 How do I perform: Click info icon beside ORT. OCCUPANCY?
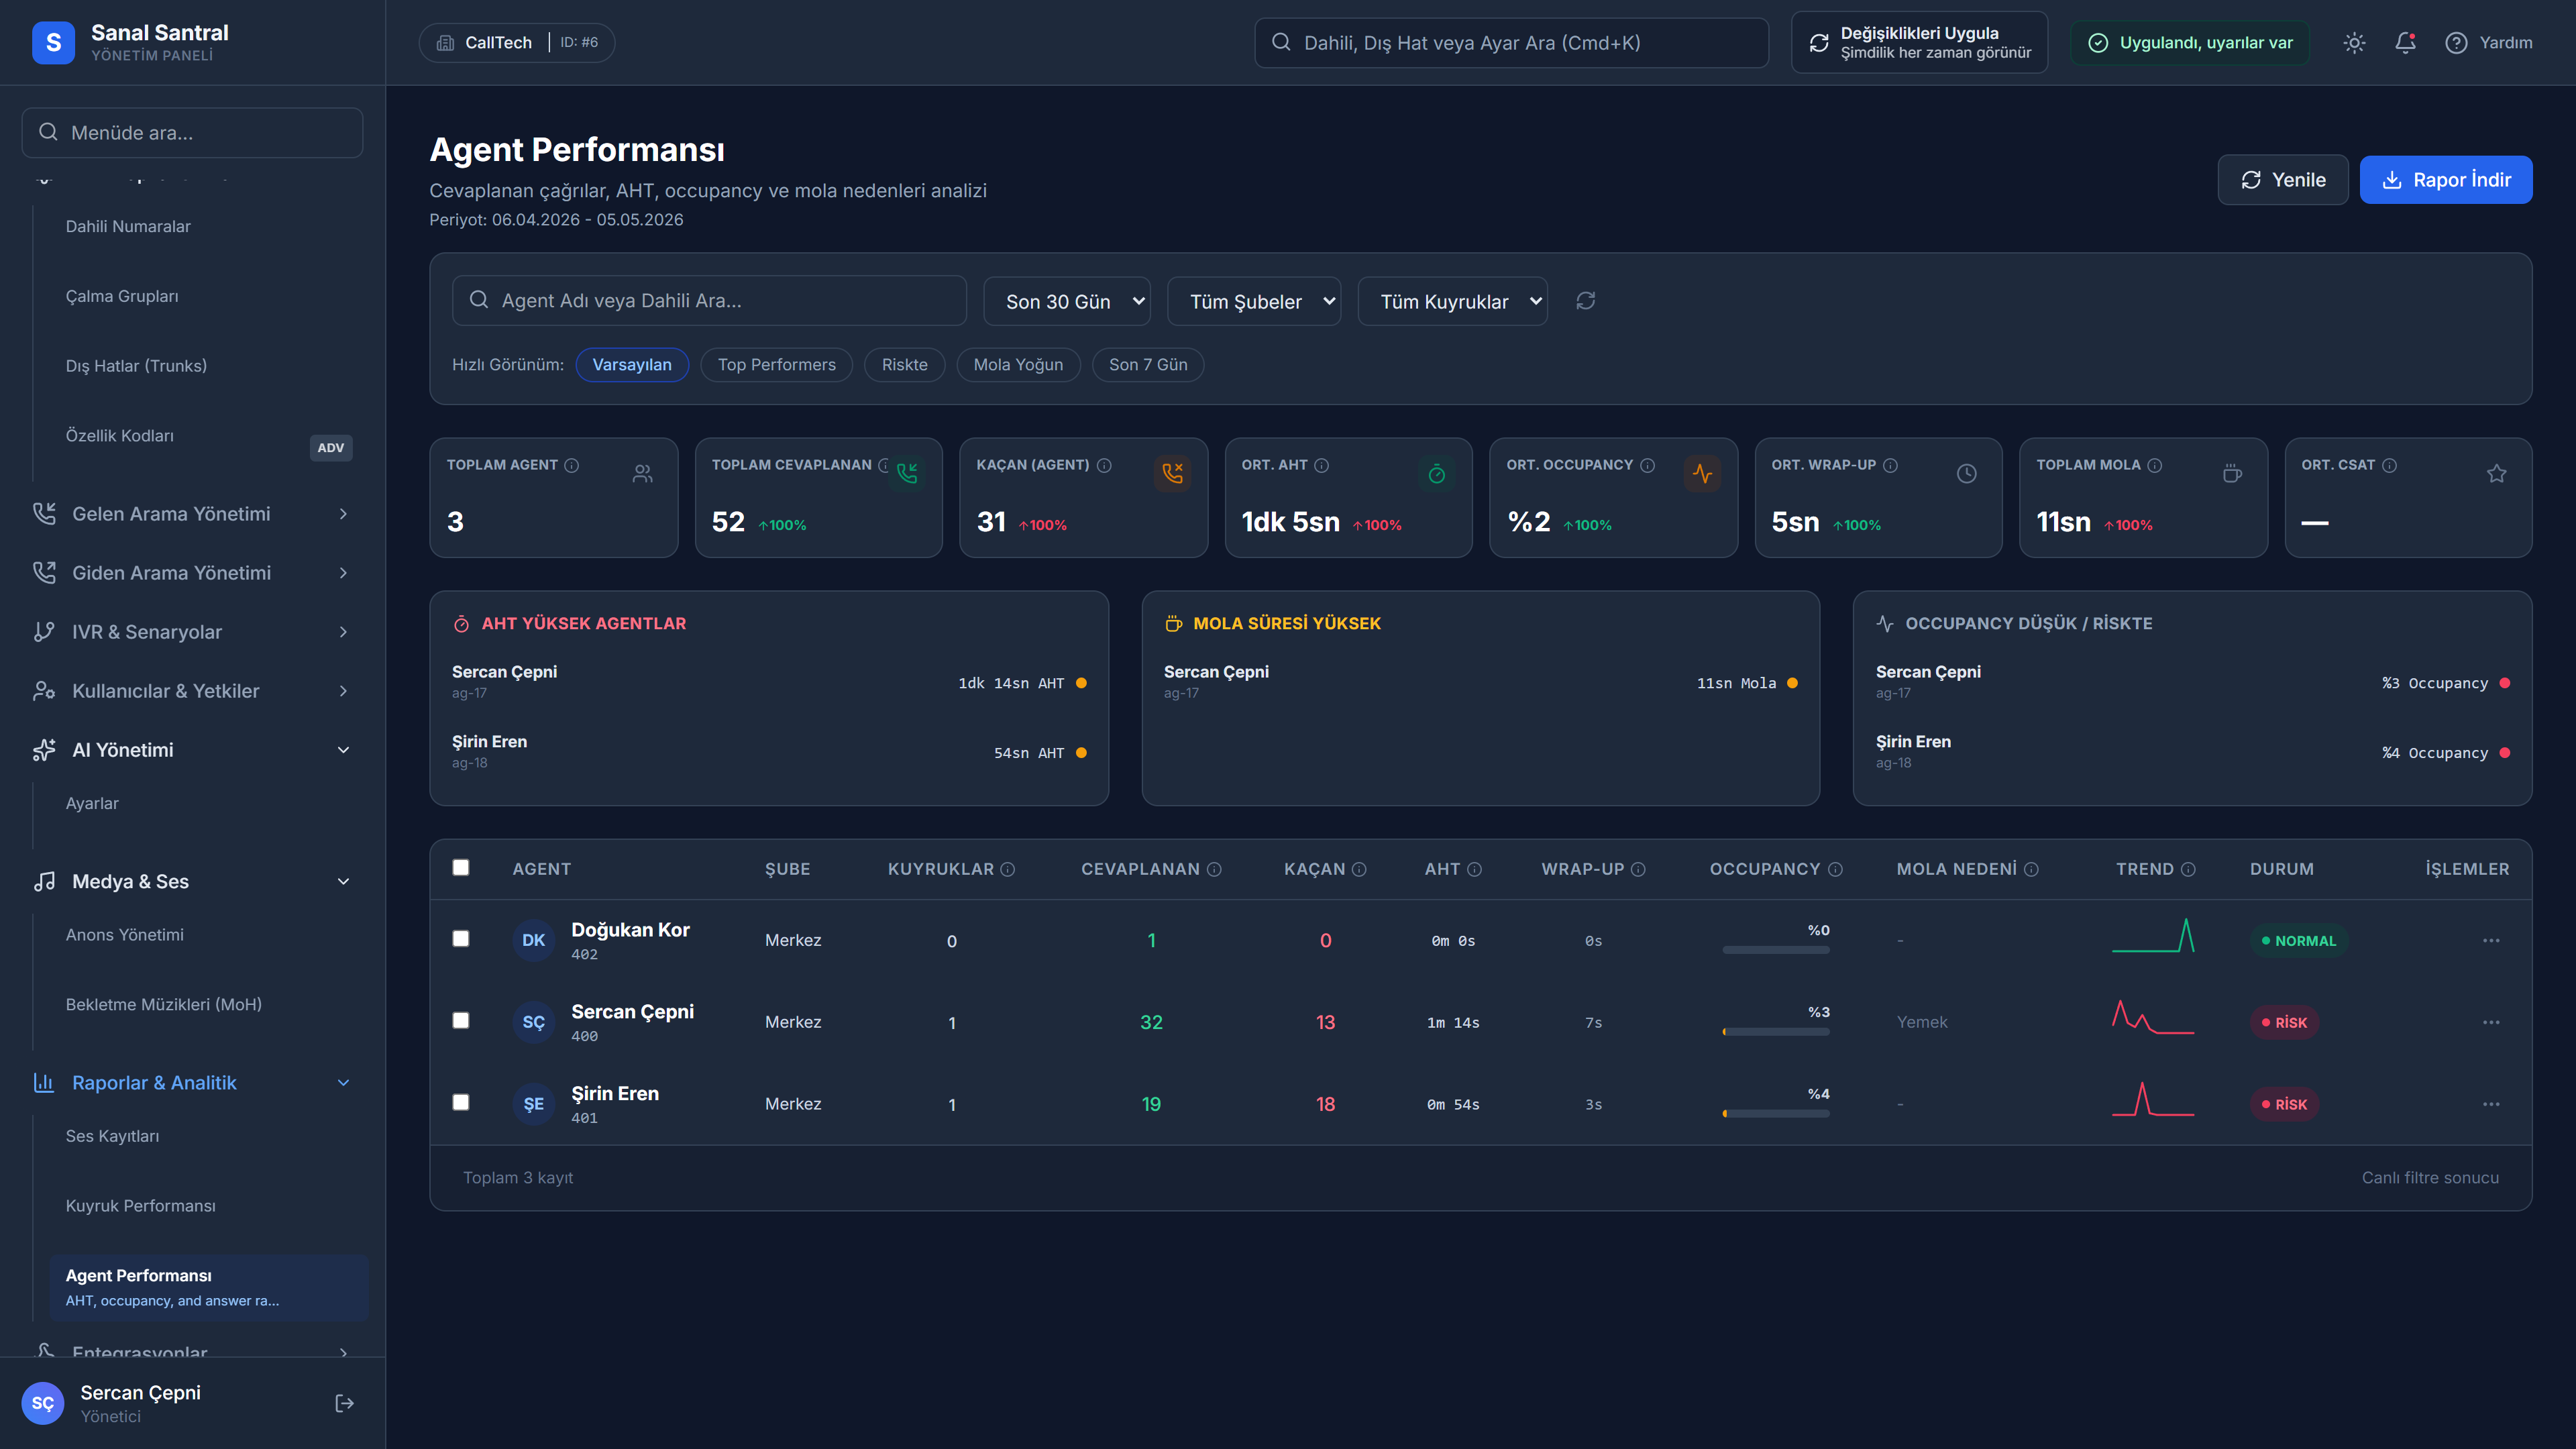[x=1648, y=465]
